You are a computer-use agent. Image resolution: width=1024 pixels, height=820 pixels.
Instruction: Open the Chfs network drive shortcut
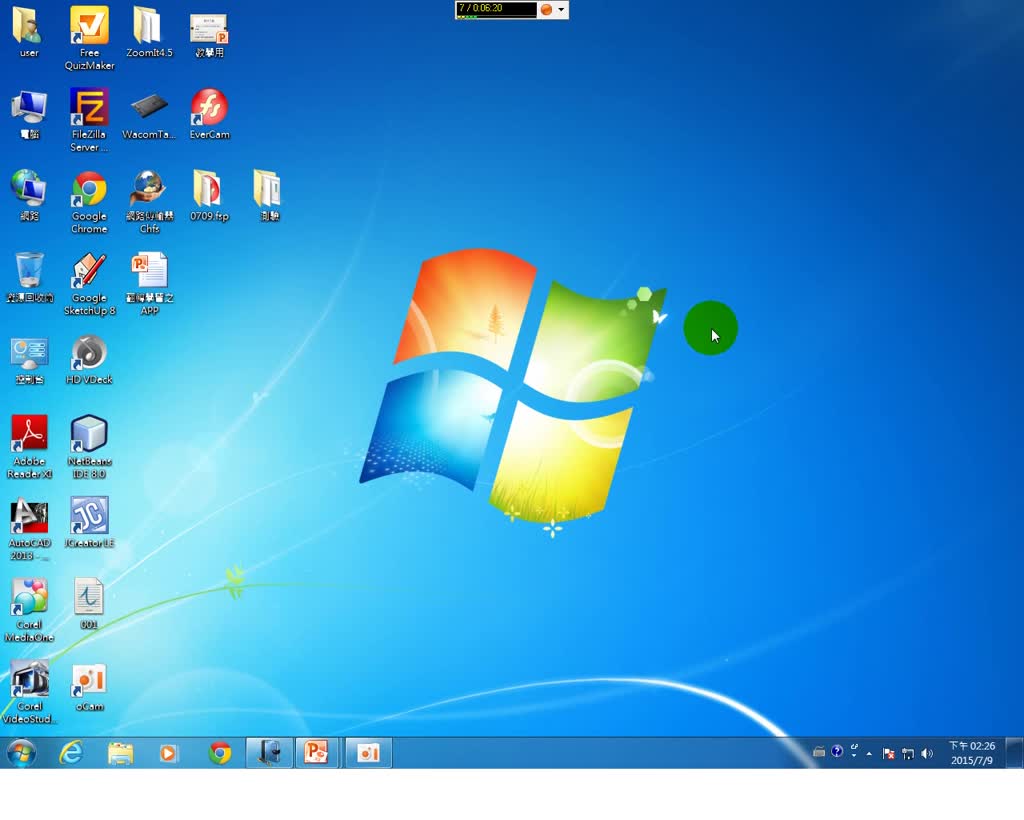[149, 202]
